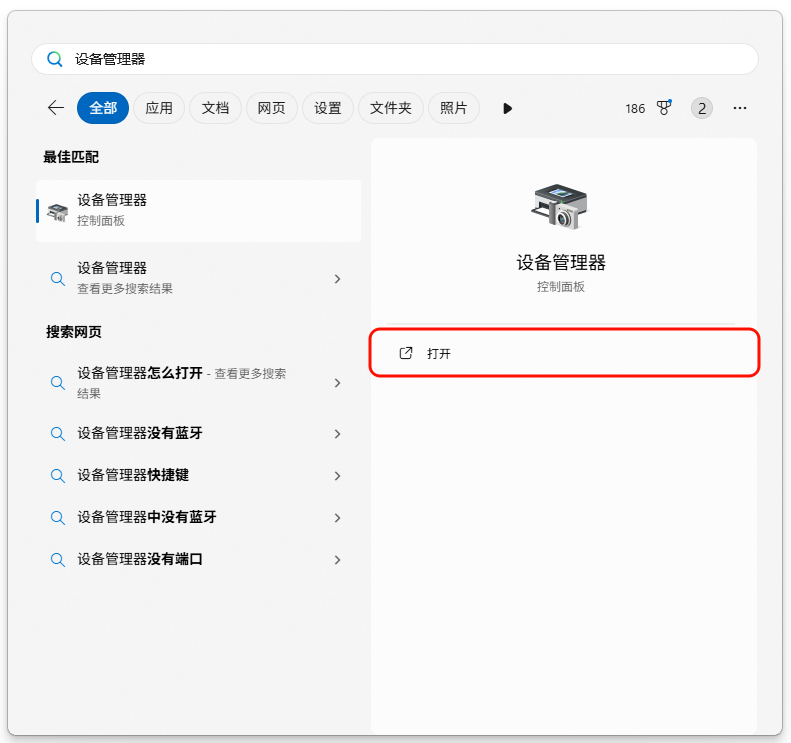Expand 设备管理器 查看更多搜索结果 chevron
Image resolution: width=791 pixels, height=743 pixels.
click(x=338, y=279)
